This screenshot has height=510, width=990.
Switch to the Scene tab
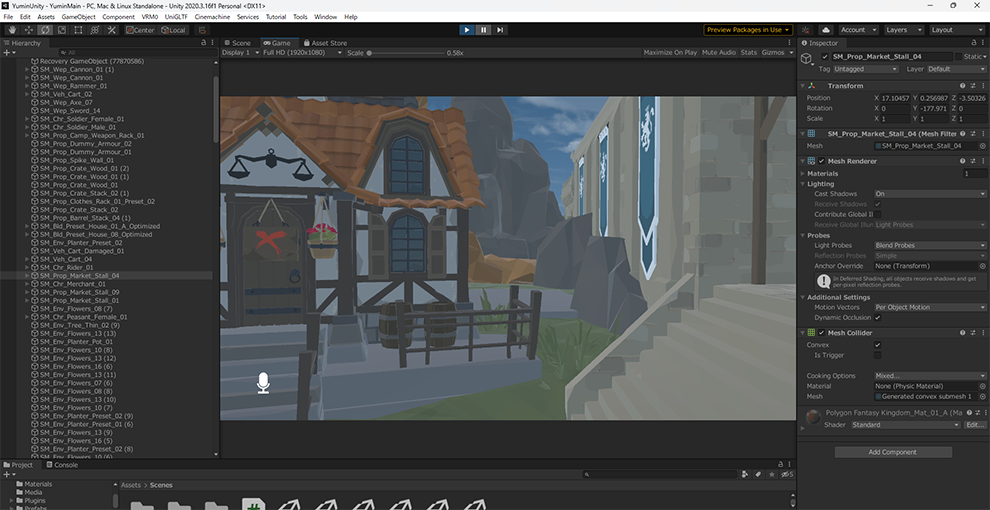(237, 43)
